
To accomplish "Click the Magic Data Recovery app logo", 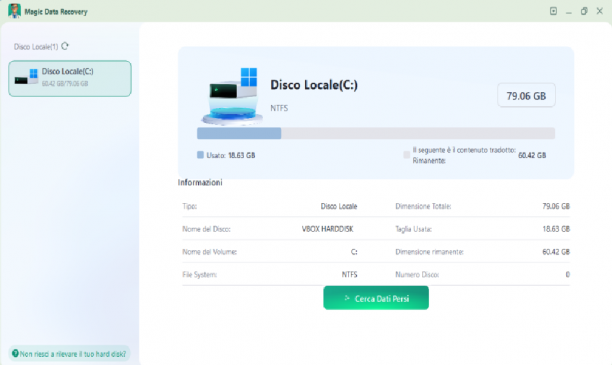I will (14, 11).
